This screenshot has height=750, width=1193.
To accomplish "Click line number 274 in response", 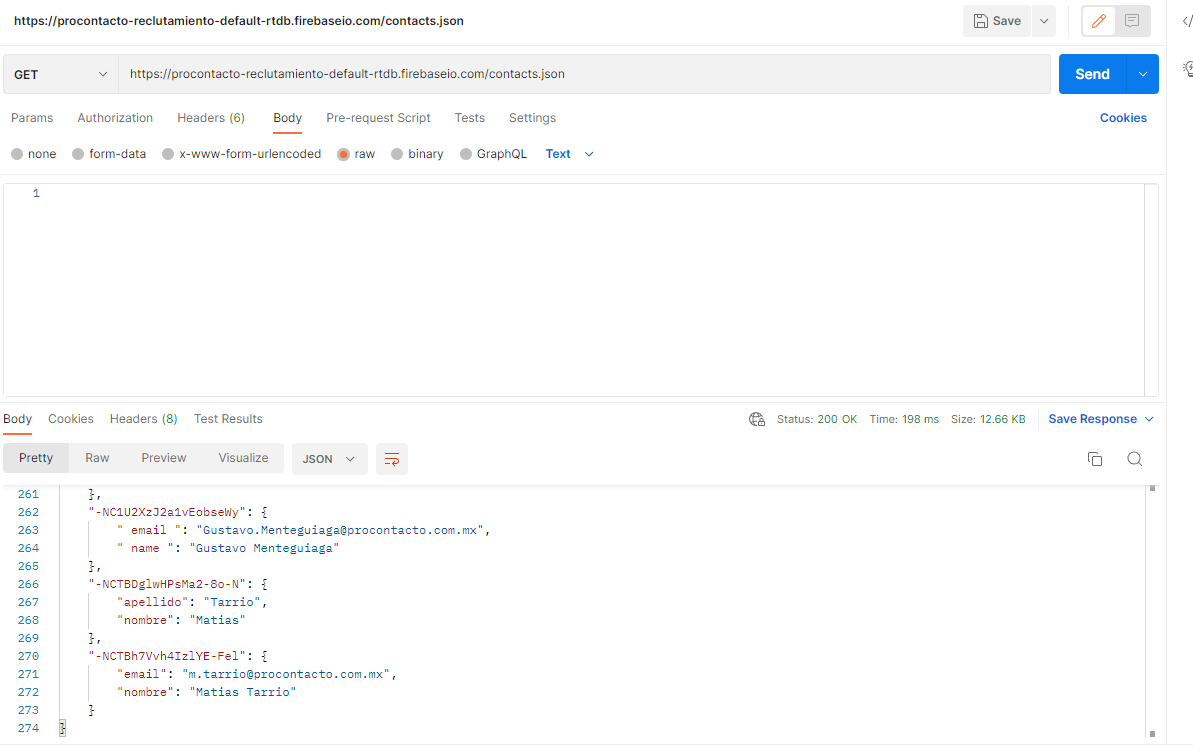I will [x=28, y=729].
